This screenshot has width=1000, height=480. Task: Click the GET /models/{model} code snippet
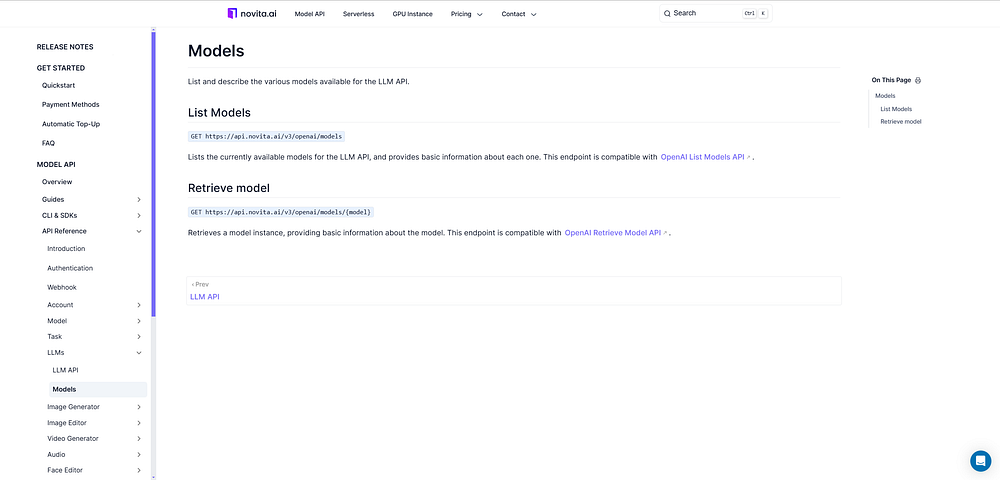point(281,212)
